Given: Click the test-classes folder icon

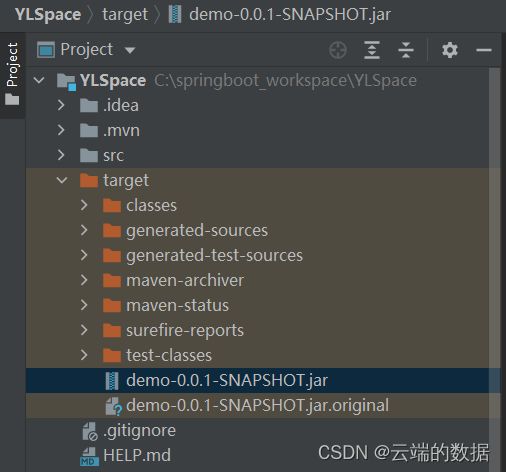Looking at the screenshot, I should pyautogui.click(x=112, y=355).
